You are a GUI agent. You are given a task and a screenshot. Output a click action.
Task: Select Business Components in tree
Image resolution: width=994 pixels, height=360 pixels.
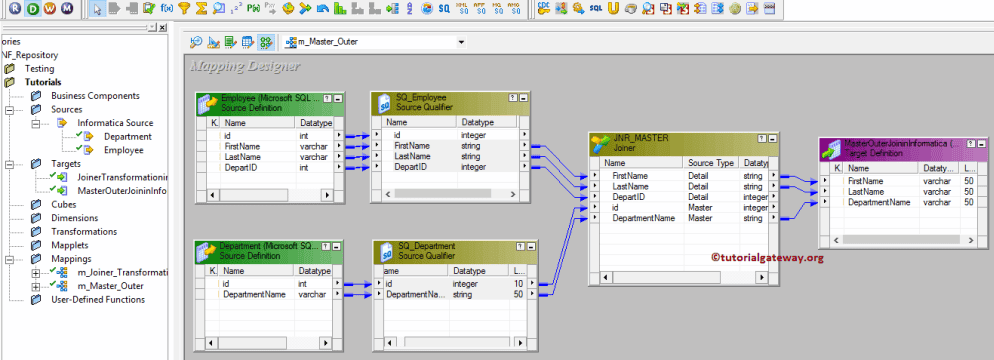tap(95, 96)
